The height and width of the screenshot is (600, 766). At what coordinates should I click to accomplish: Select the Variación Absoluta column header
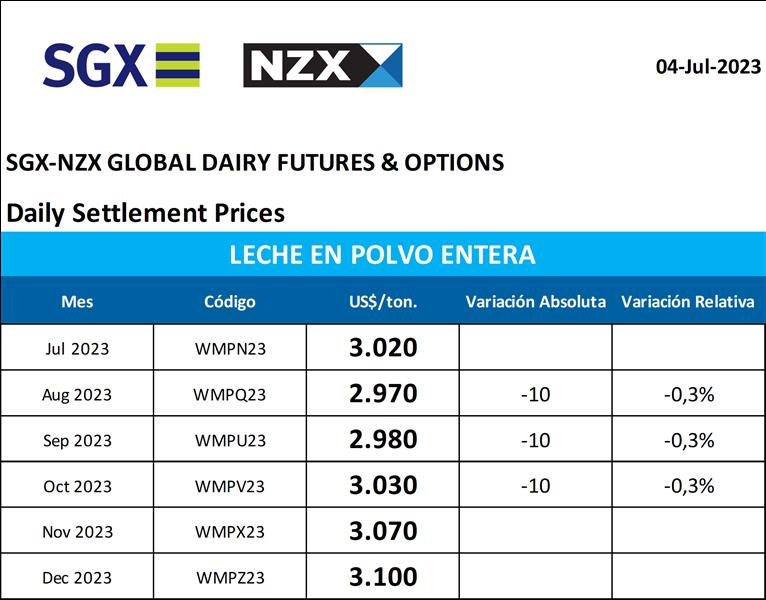click(x=535, y=301)
